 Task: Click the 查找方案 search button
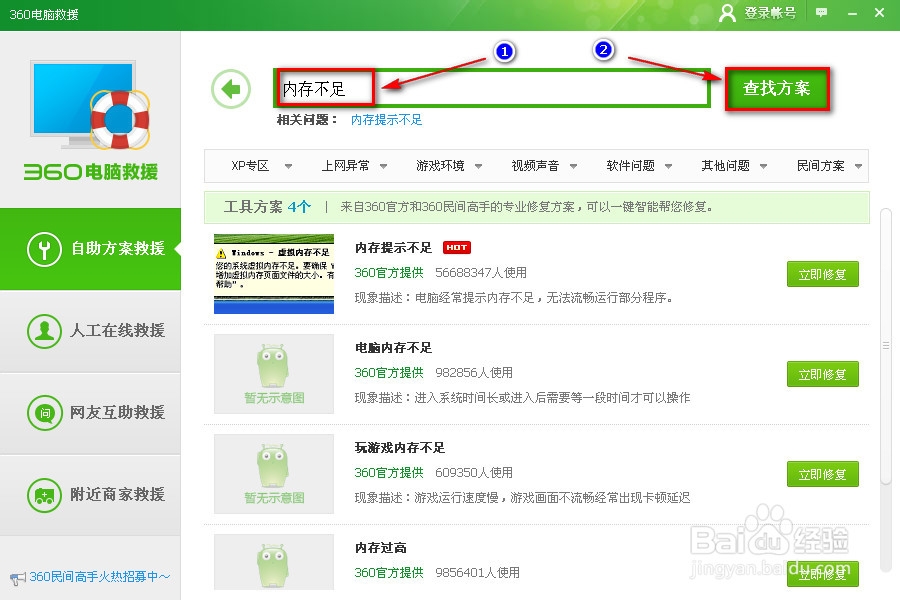coord(777,88)
